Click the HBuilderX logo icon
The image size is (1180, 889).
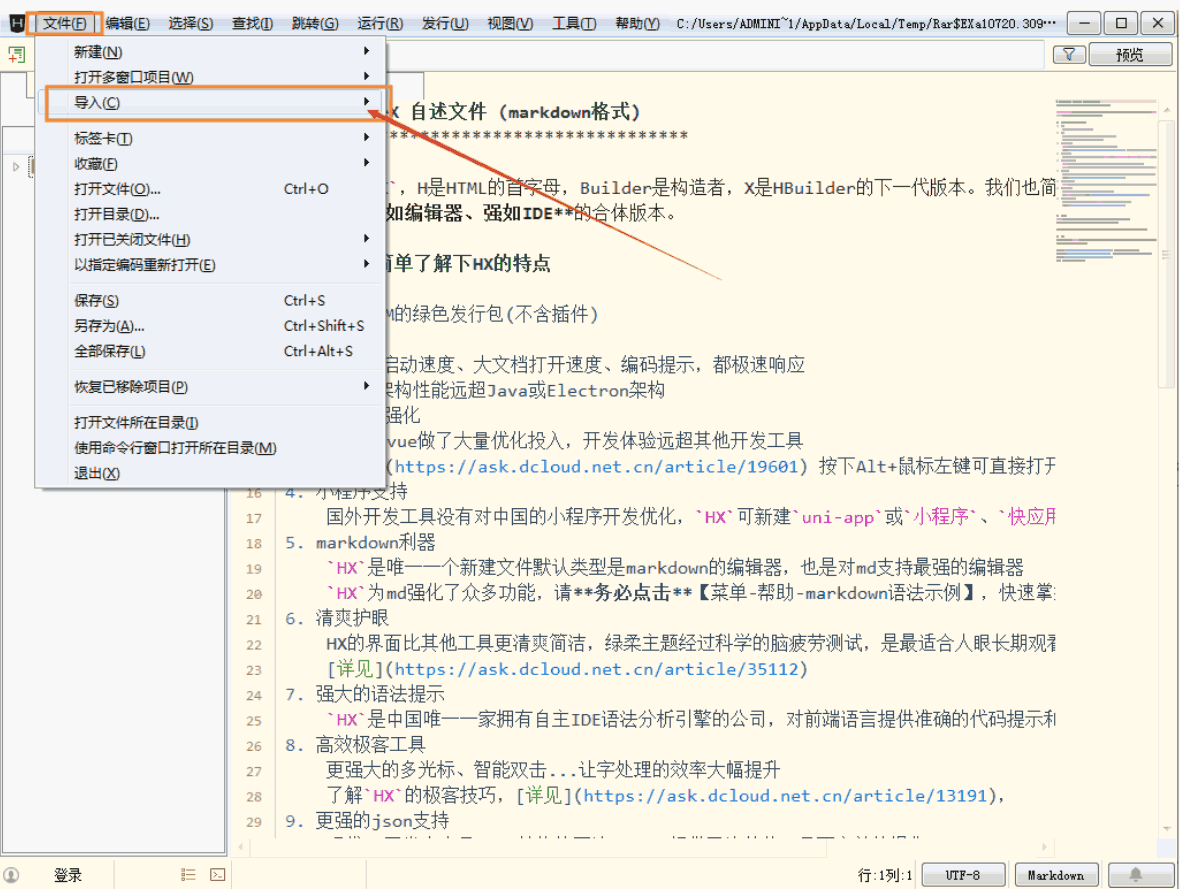click(x=16, y=23)
